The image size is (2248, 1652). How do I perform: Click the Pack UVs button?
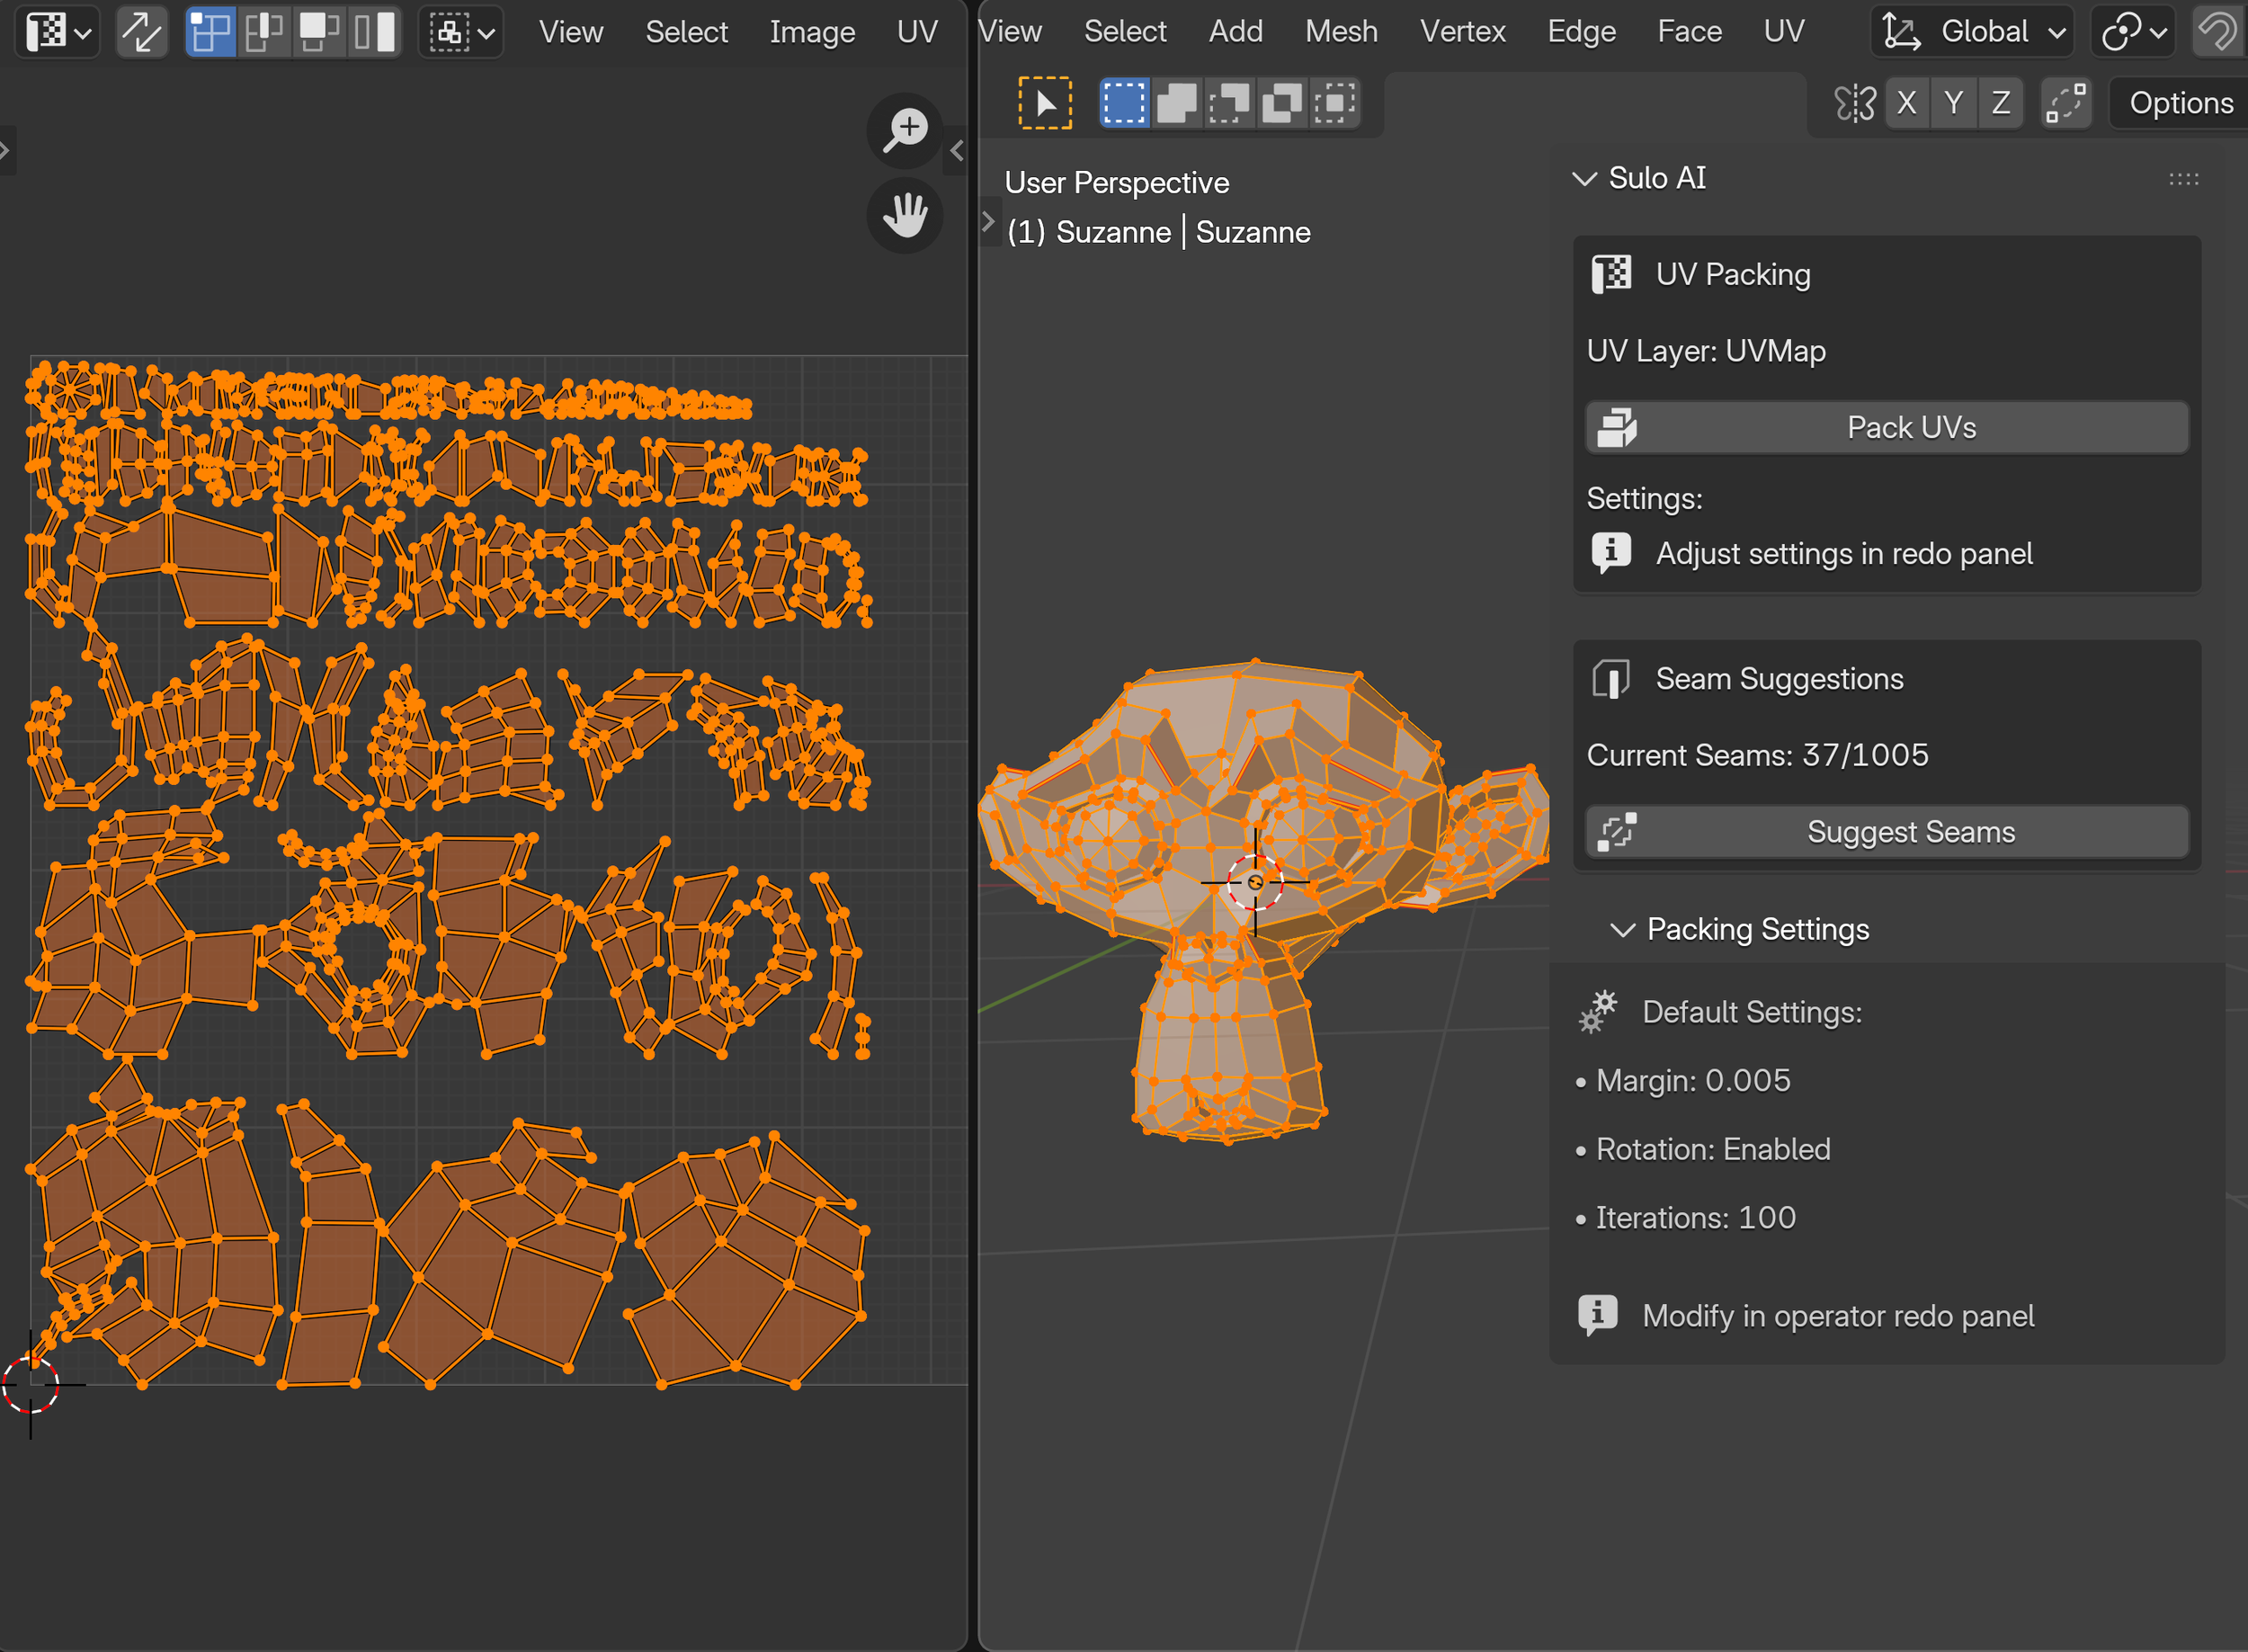click(x=1887, y=428)
